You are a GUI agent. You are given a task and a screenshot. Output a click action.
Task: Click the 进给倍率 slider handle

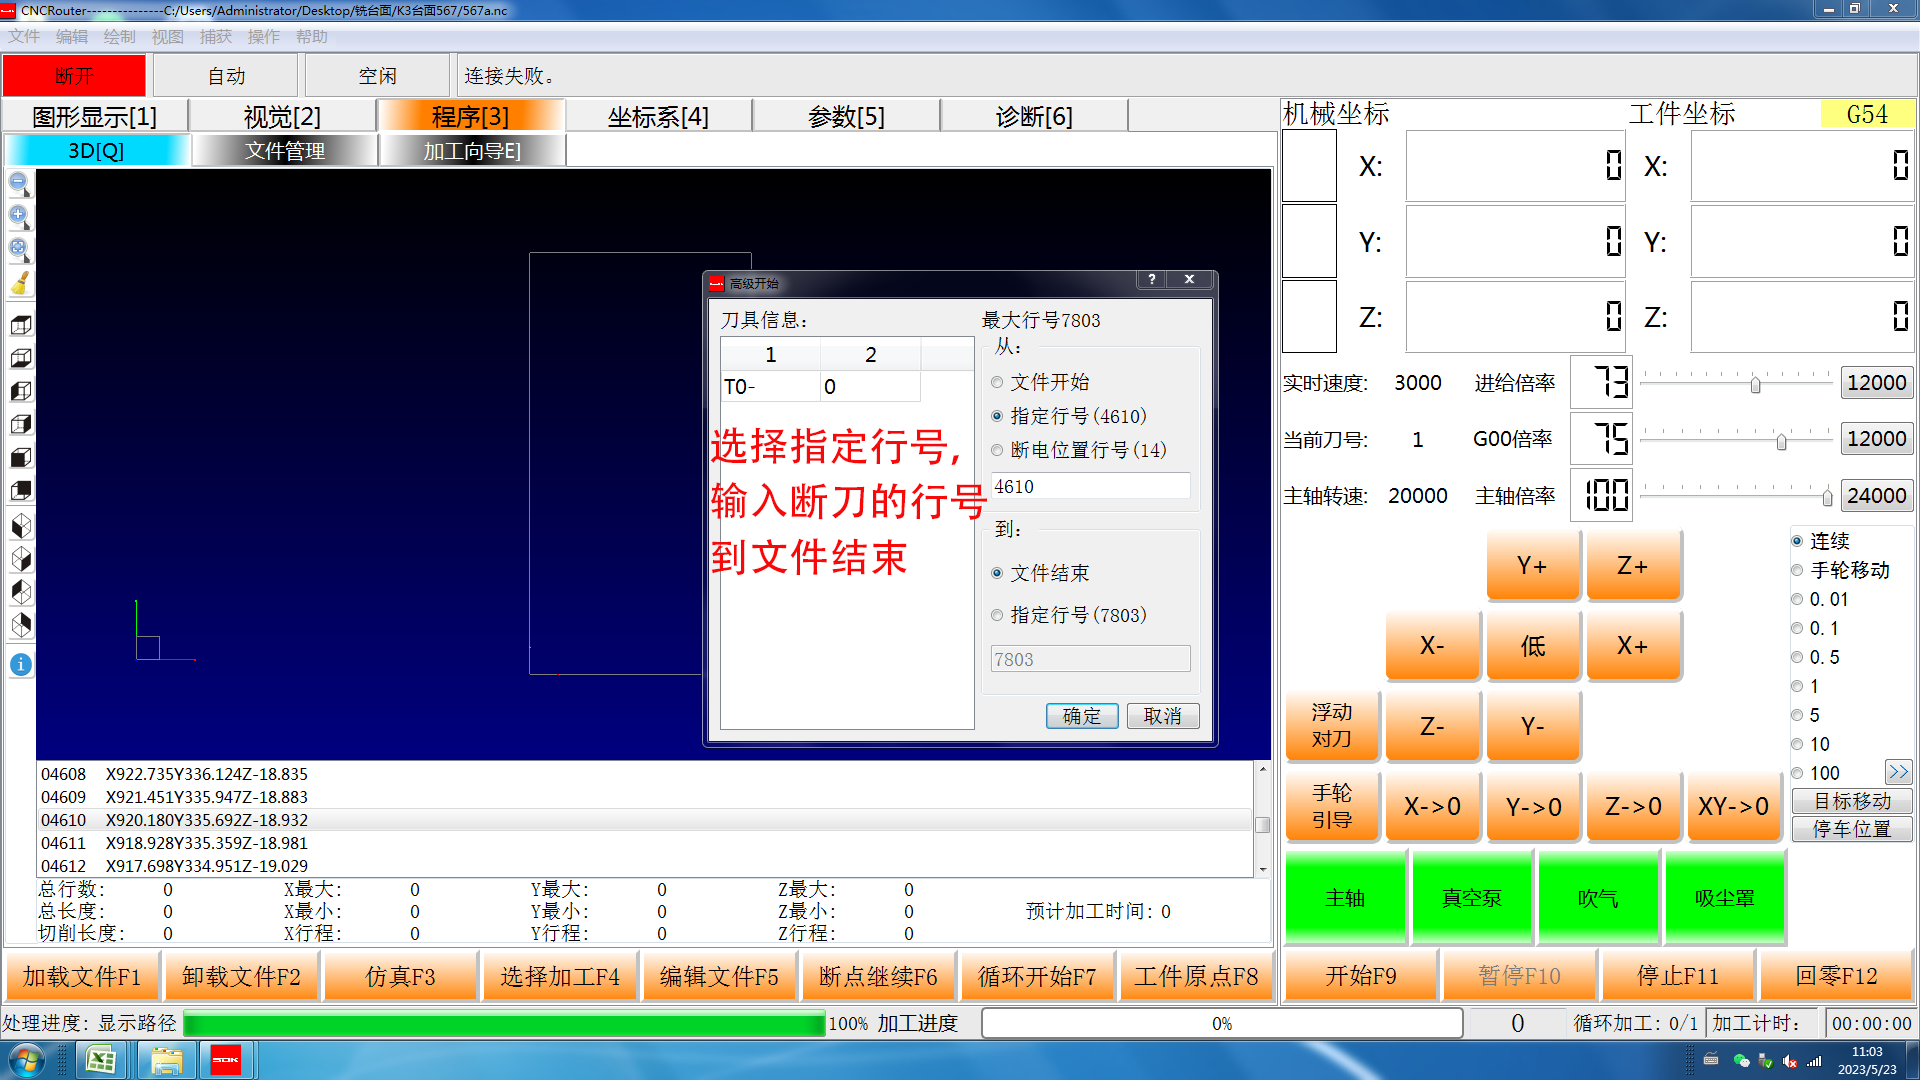[1755, 384]
